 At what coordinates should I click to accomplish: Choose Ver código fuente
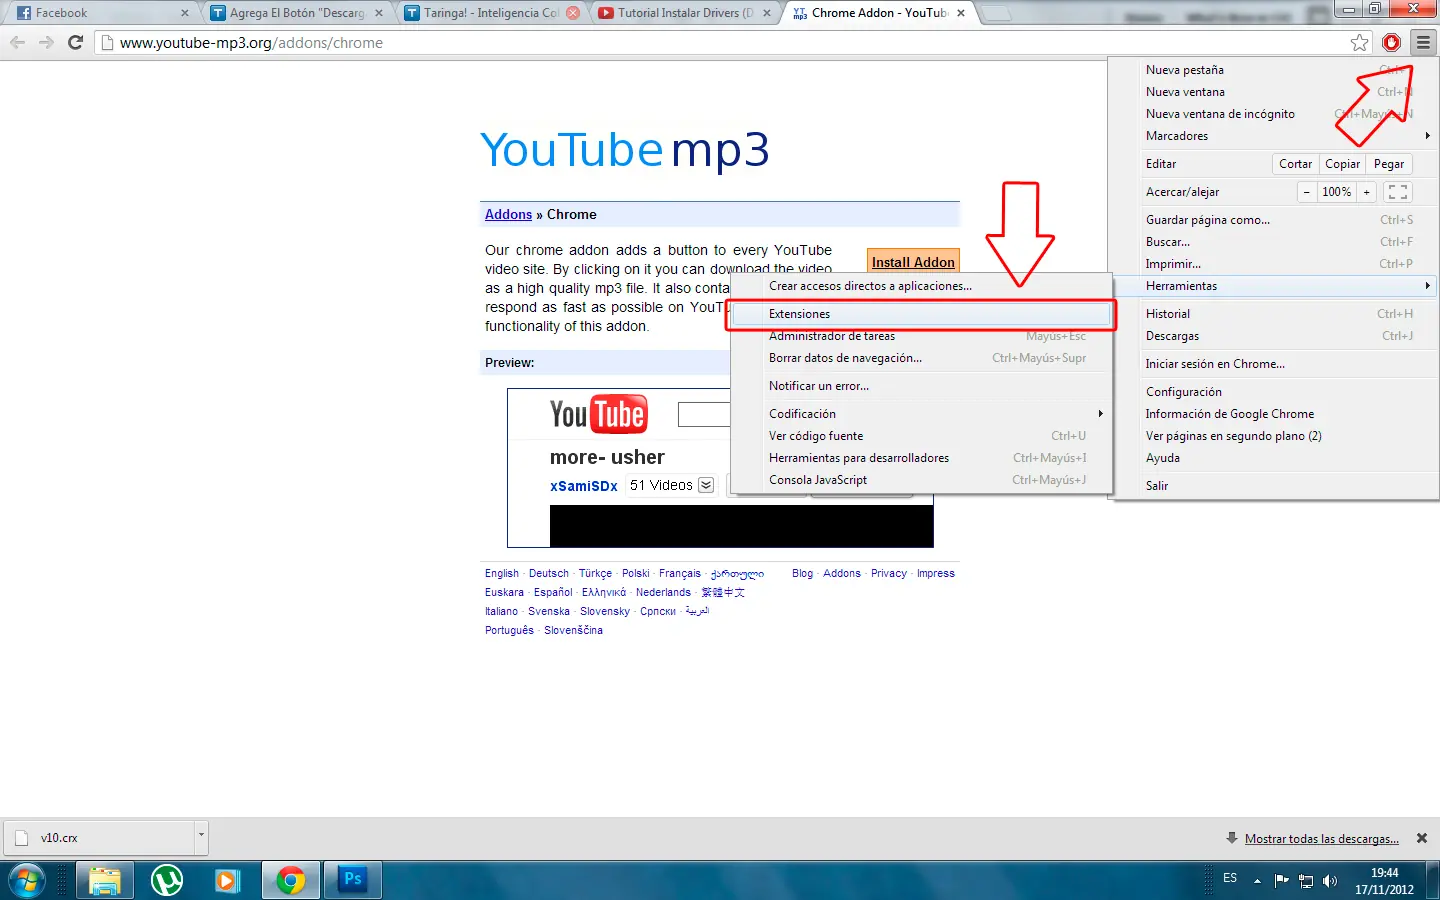click(x=920, y=436)
